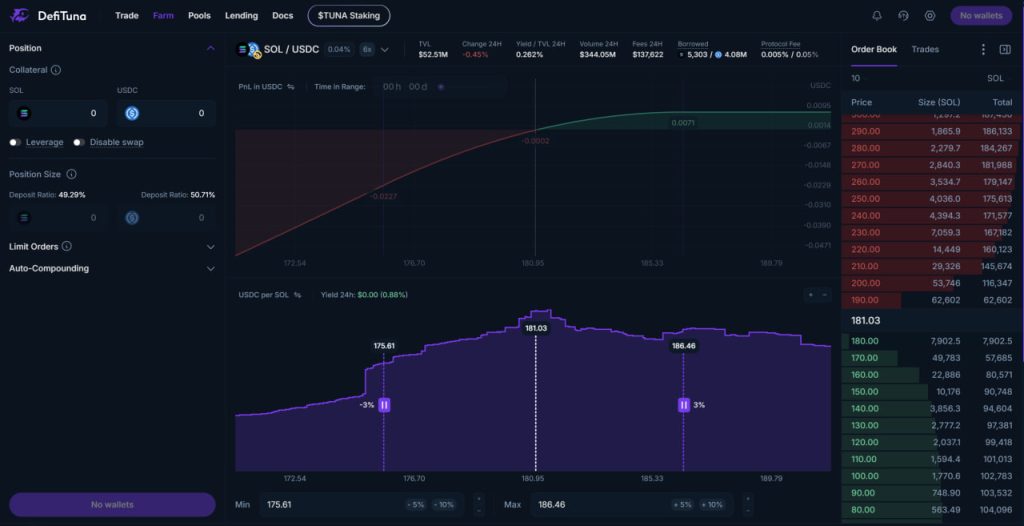Grab the 3% upper range handle

click(x=683, y=405)
